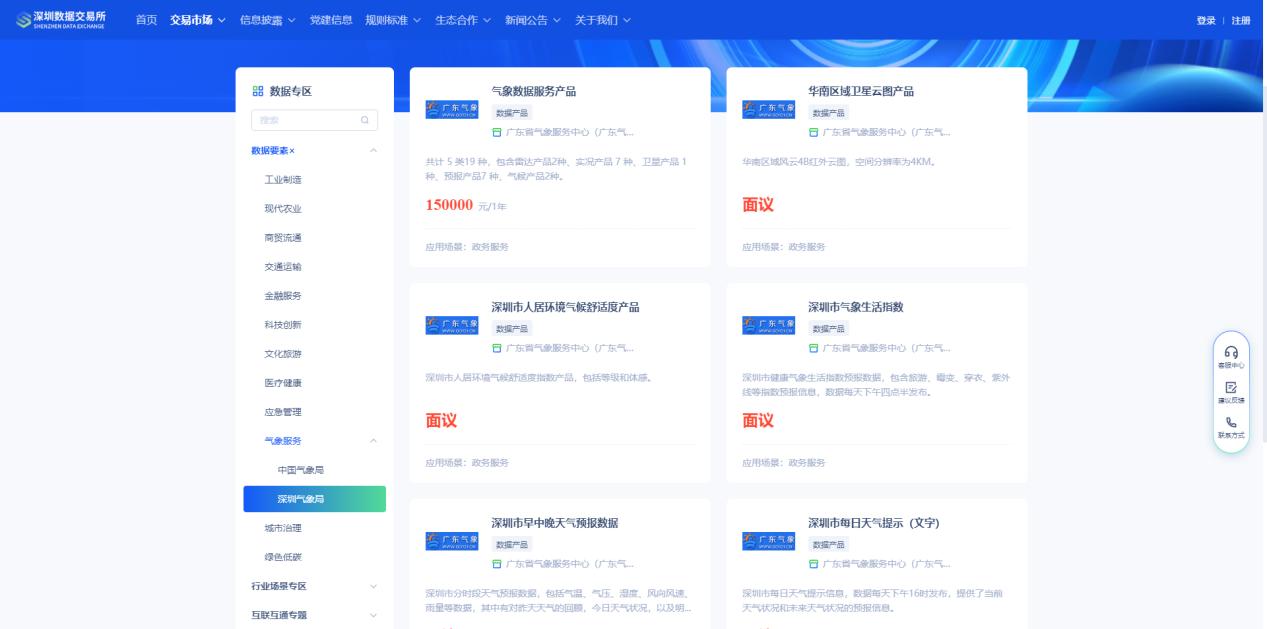Open 党建信息 in the top navigation
The width and height of the screenshot is (1267, 629).
click(x=331, y=20)
